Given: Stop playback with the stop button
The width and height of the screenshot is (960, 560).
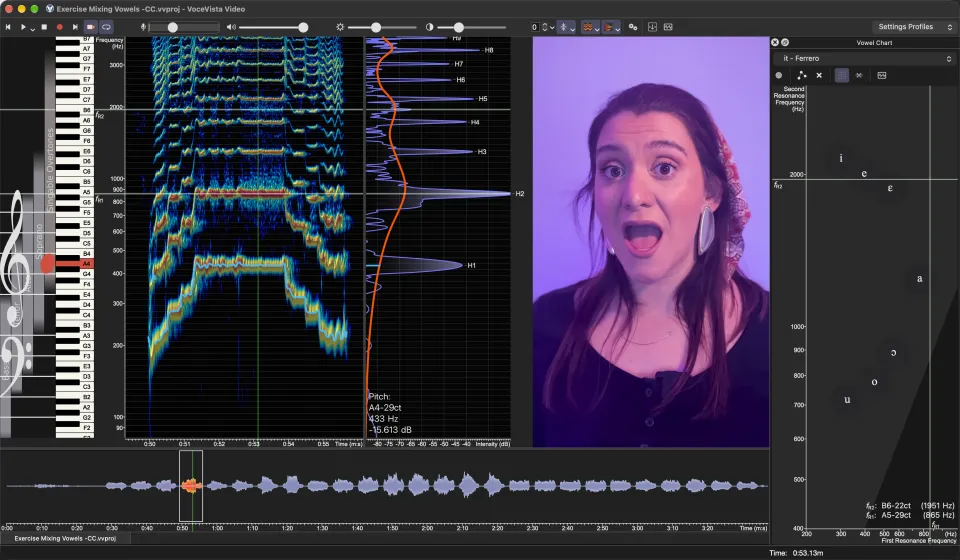Looking at the screenshot, I should click(x=44, y=27).
